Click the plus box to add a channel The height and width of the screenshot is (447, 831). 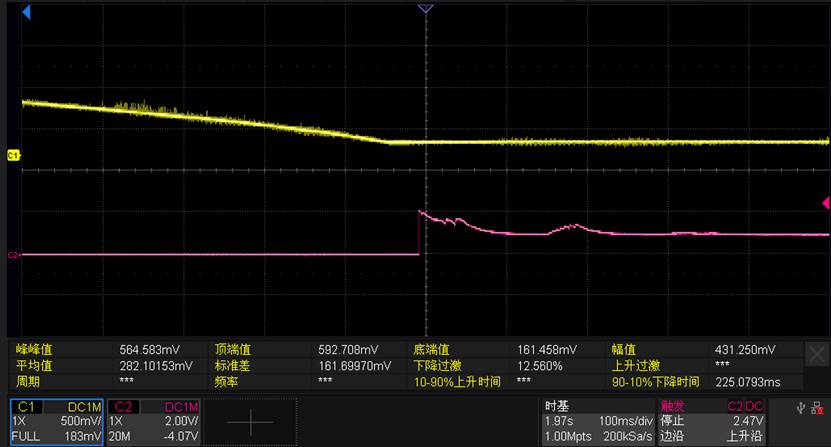tap(251, 422)
